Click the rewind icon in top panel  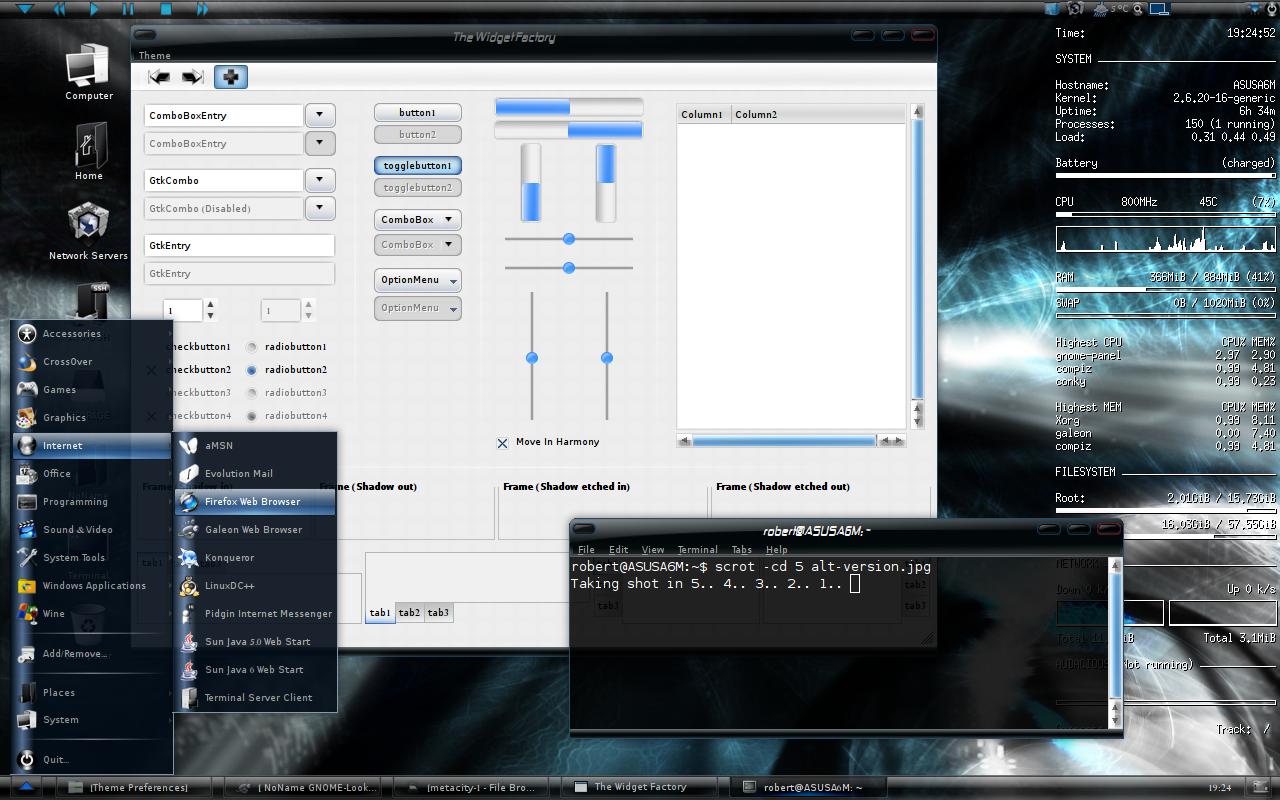point(58,9)
